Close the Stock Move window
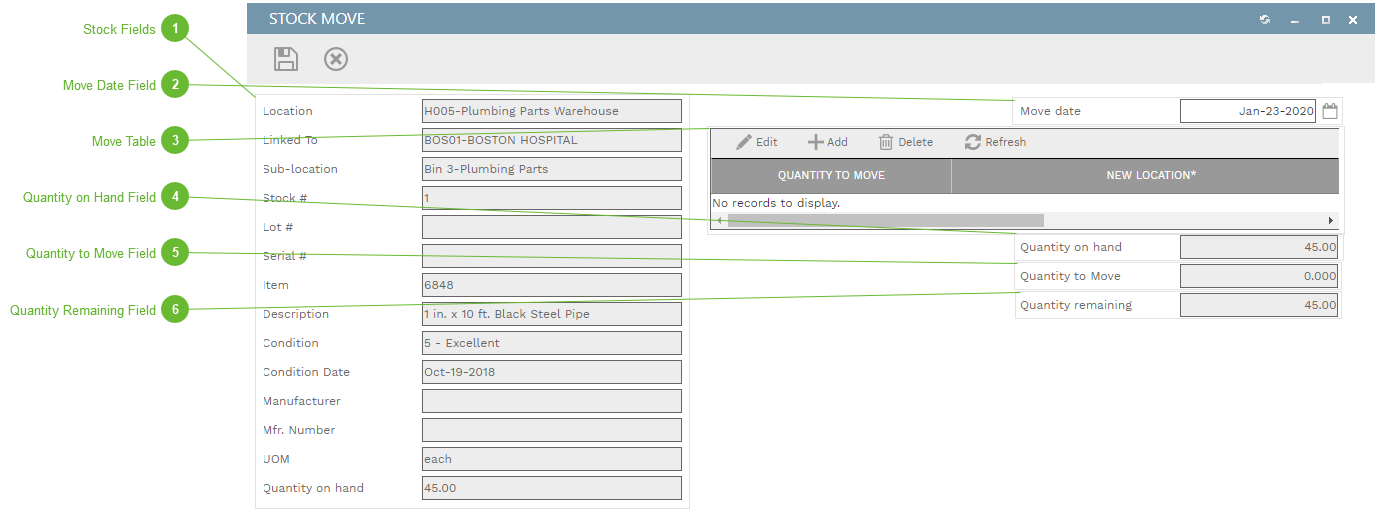The height and width of the screenshot is (520, 1378). (x=1353, y=19)
